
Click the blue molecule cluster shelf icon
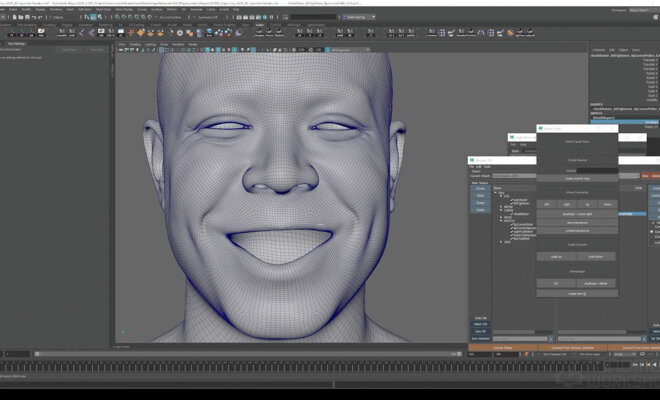pos(218,32)
